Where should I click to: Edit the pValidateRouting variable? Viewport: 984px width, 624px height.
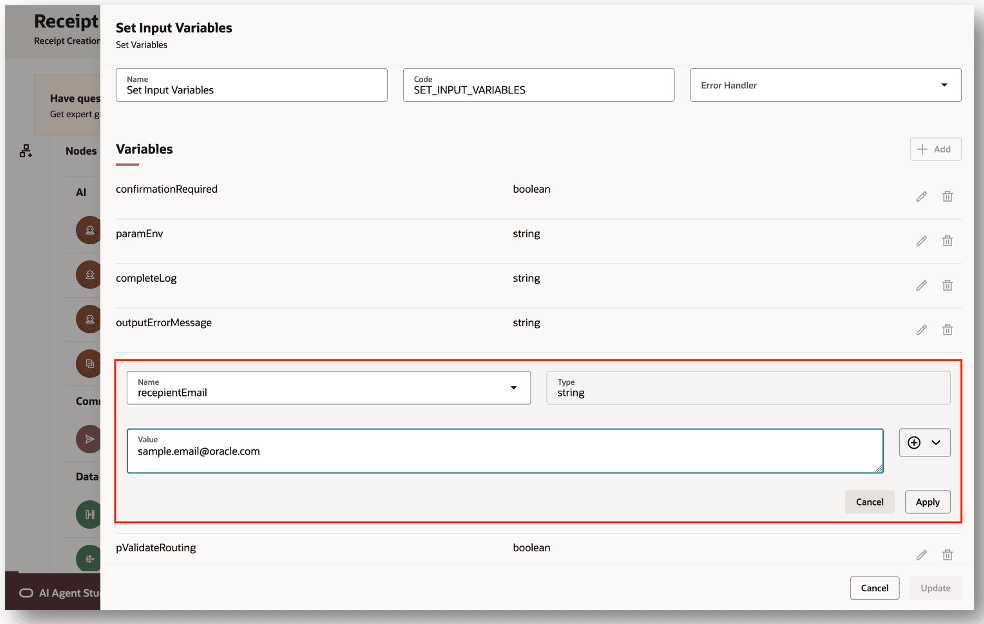tap(921, 554)
